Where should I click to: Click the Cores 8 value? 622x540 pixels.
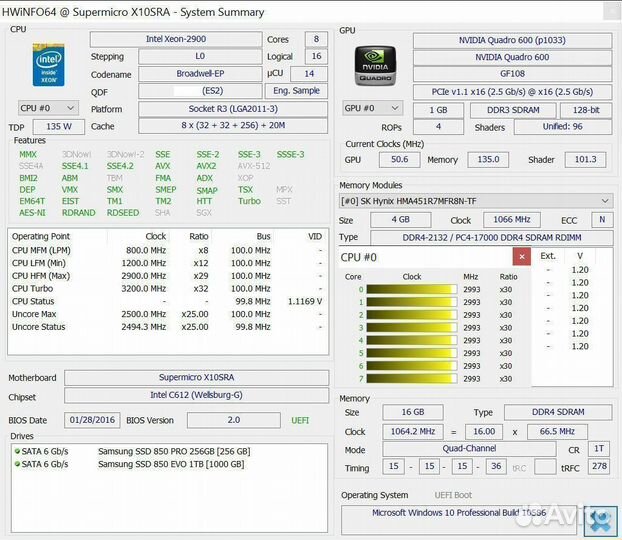coord(316,39)
